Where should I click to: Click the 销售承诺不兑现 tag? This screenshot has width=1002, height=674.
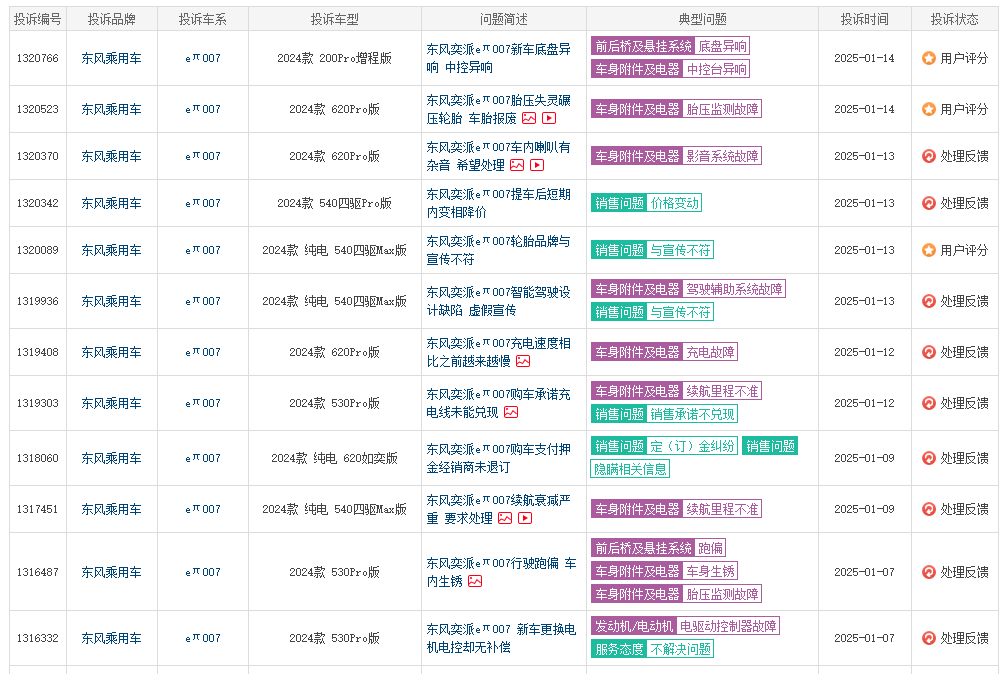(x=693, y=414)
